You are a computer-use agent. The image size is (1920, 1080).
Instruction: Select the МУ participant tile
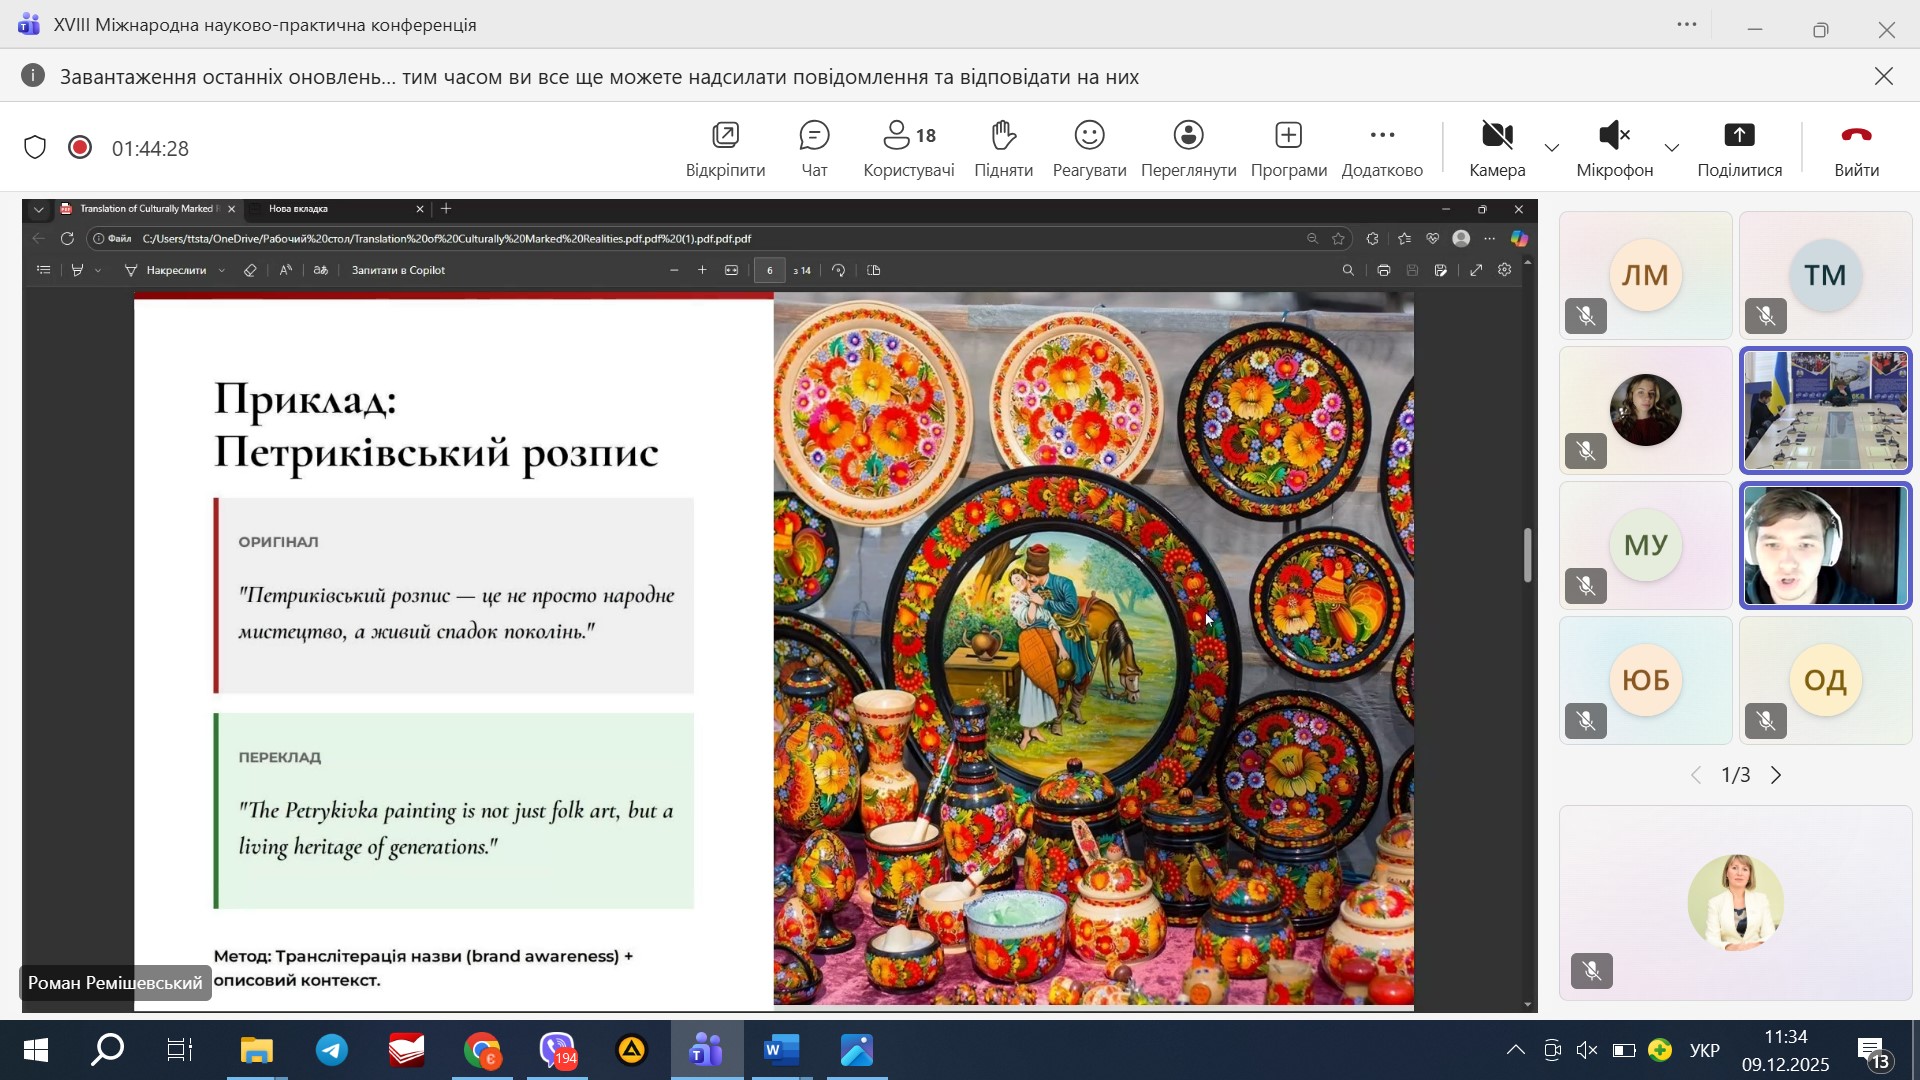tap(1645, 545)
